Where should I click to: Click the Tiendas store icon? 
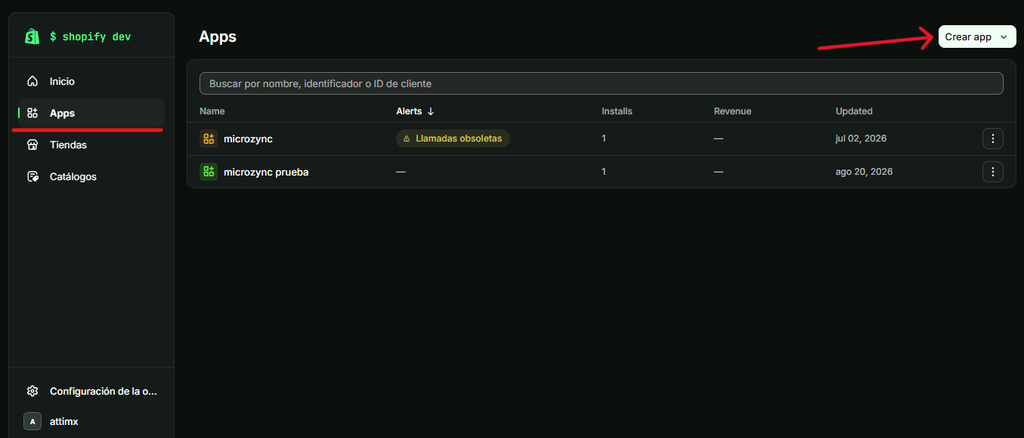[x=33, y=145]
